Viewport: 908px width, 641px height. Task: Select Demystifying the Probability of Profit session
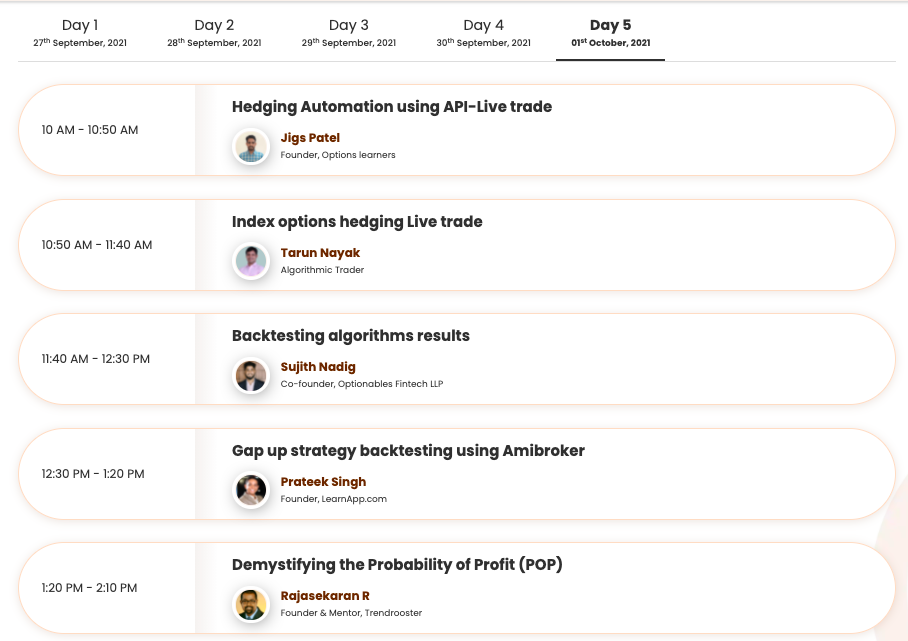click(x=397, y=565)
